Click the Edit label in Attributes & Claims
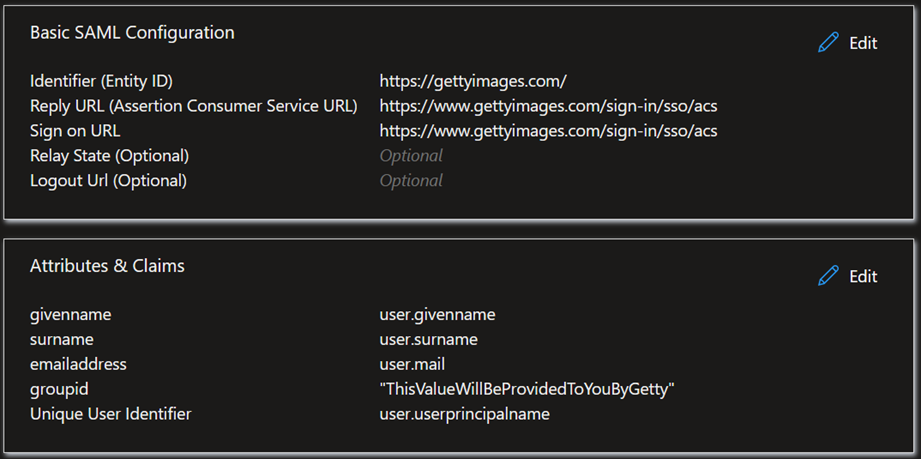Image resolution: width=921 pixels, height=459 pixels. [x=863, y=276]
